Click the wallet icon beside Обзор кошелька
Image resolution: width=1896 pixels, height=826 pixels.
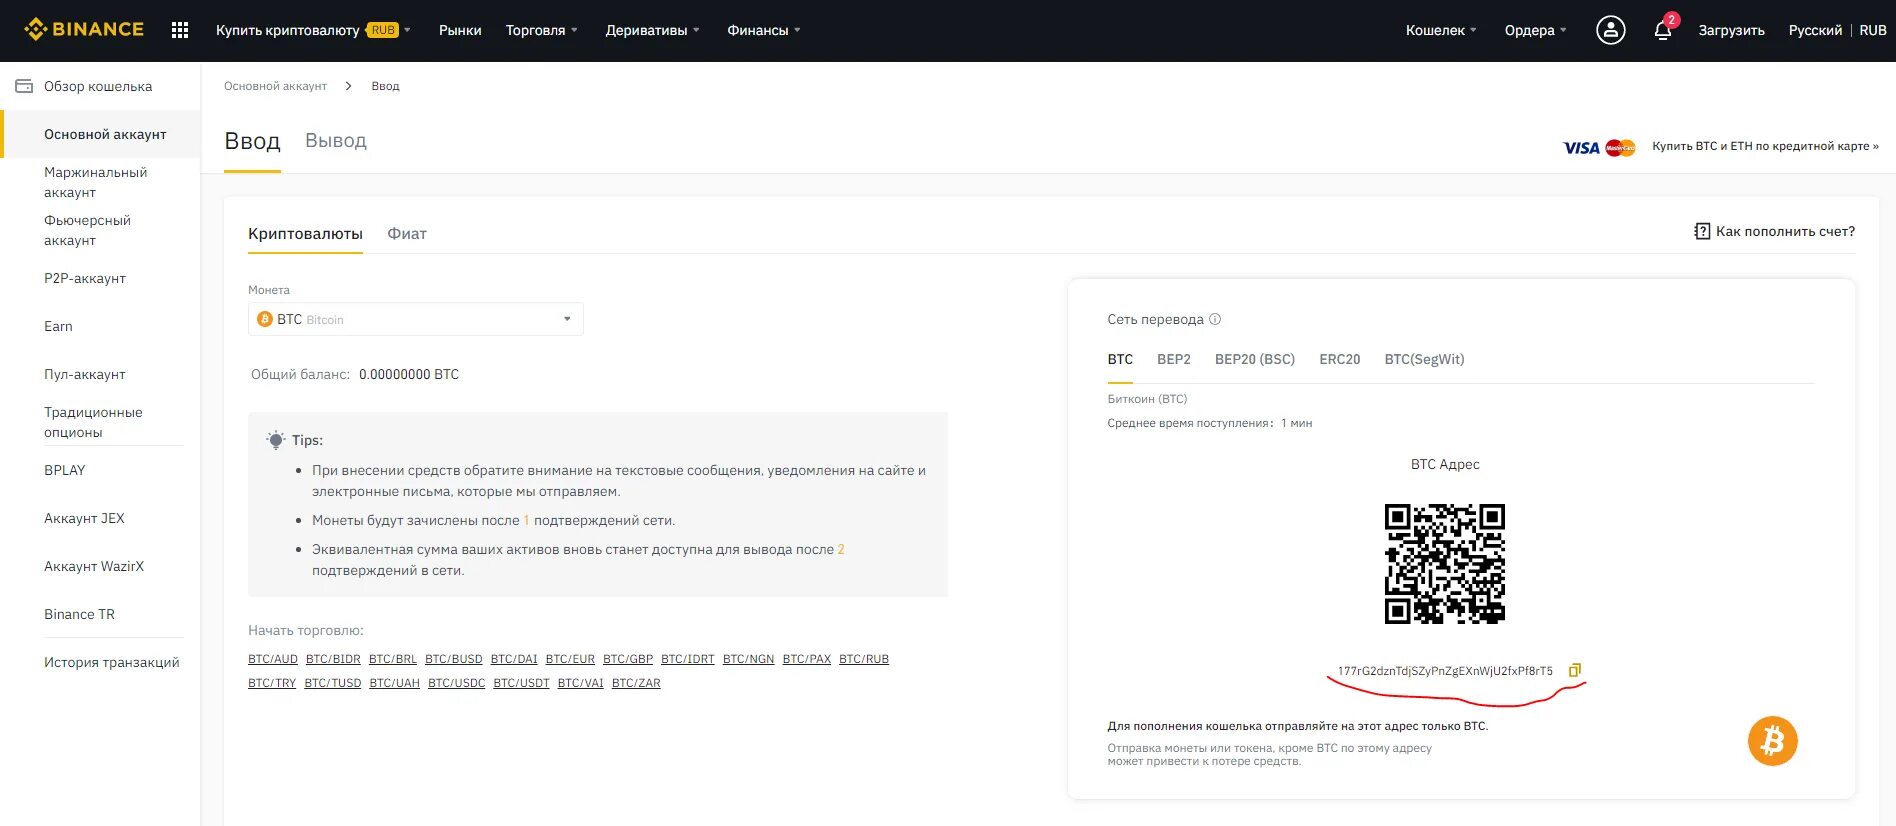pyautogui.click(x=24, y=86)
